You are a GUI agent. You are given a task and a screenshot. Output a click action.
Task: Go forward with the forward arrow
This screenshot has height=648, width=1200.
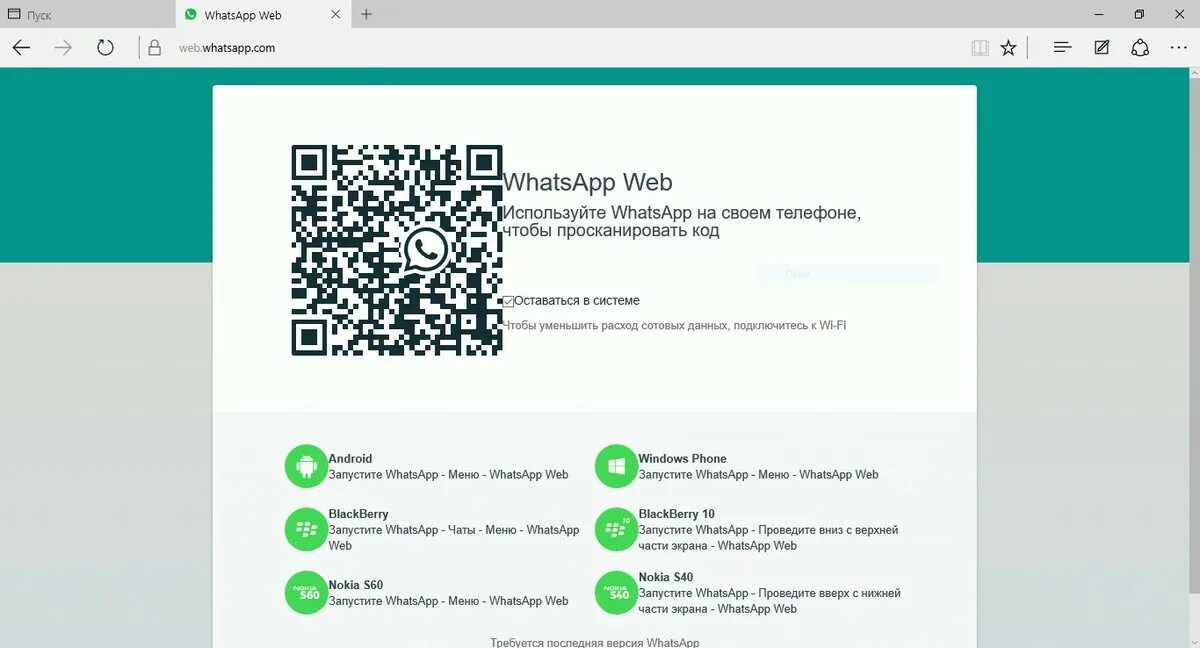click(63, 47)
